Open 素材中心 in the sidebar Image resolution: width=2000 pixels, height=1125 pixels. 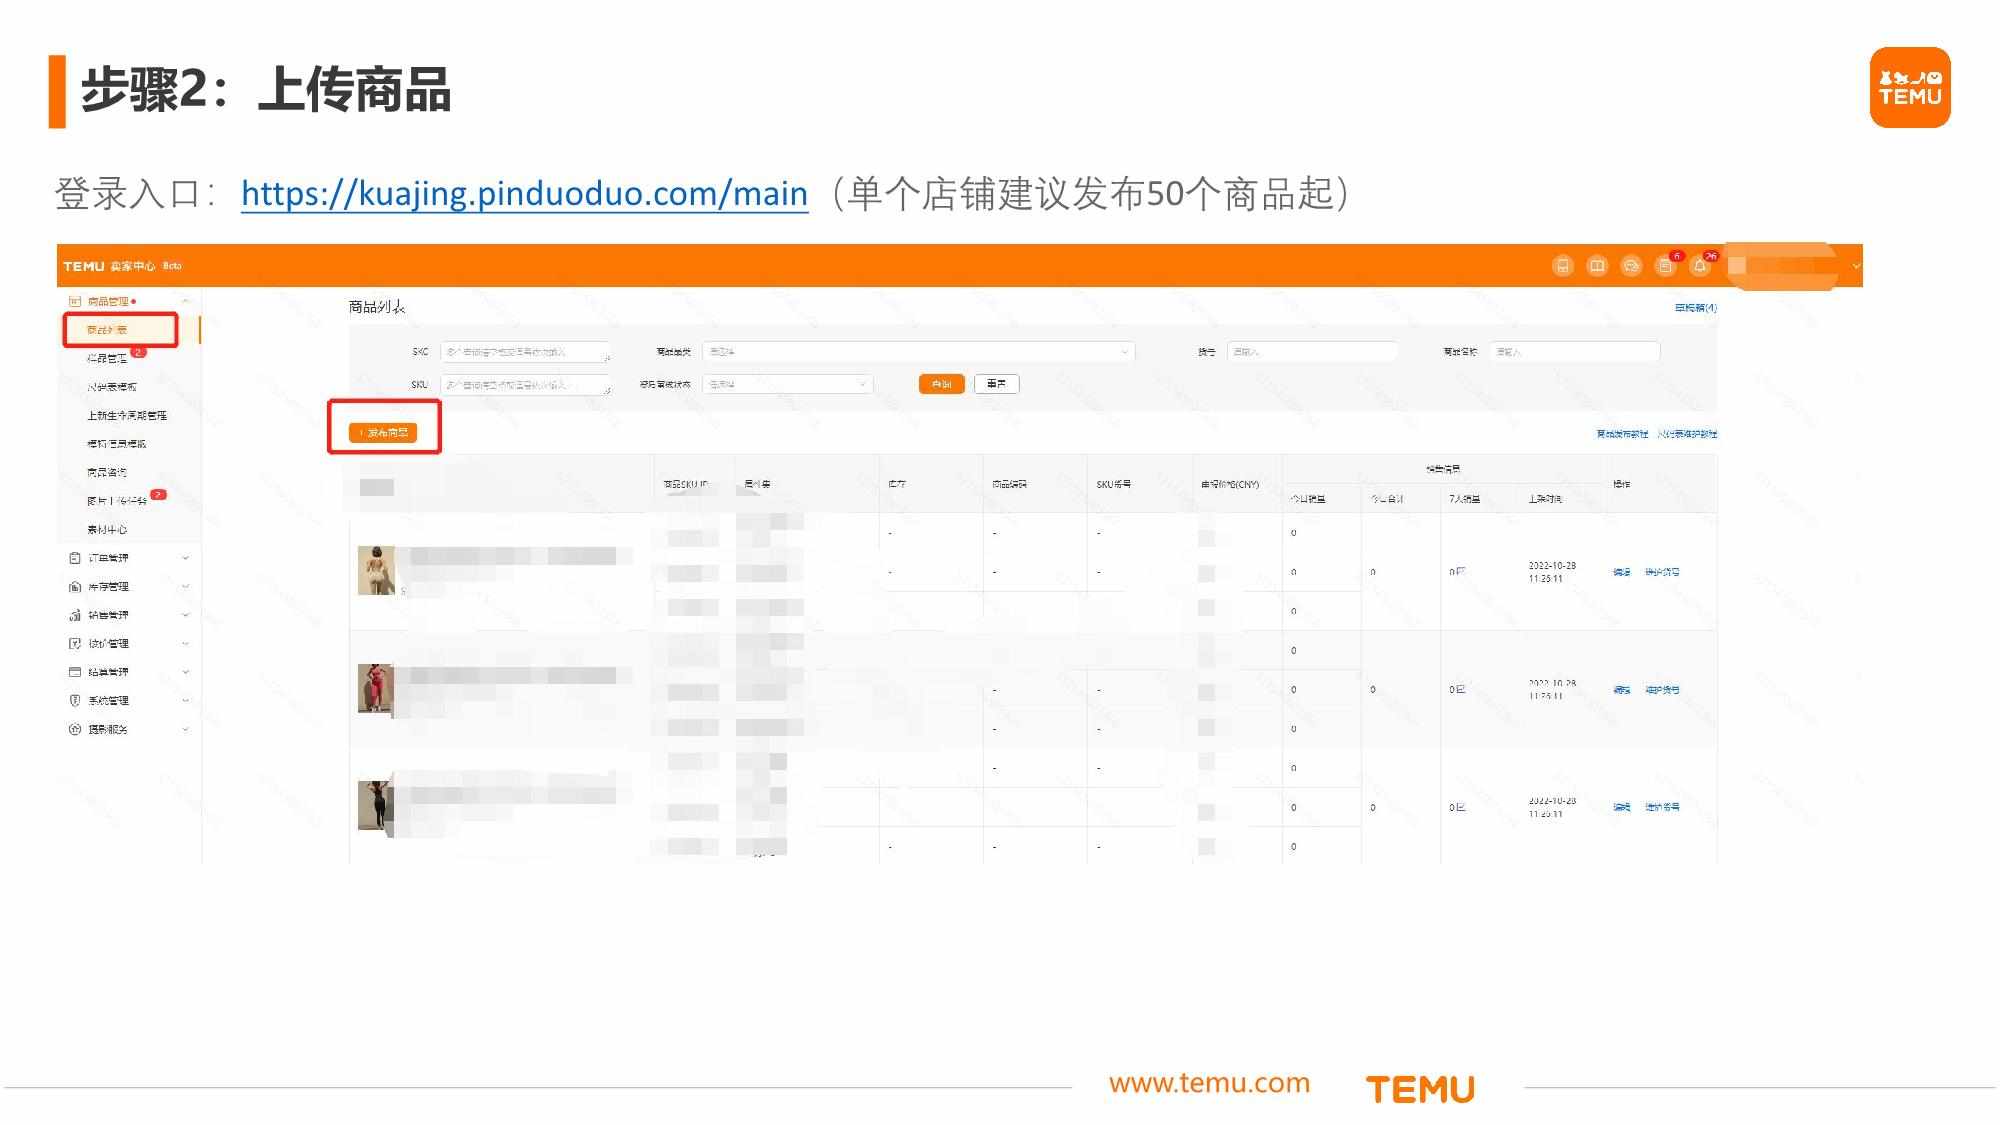point(107,530)
